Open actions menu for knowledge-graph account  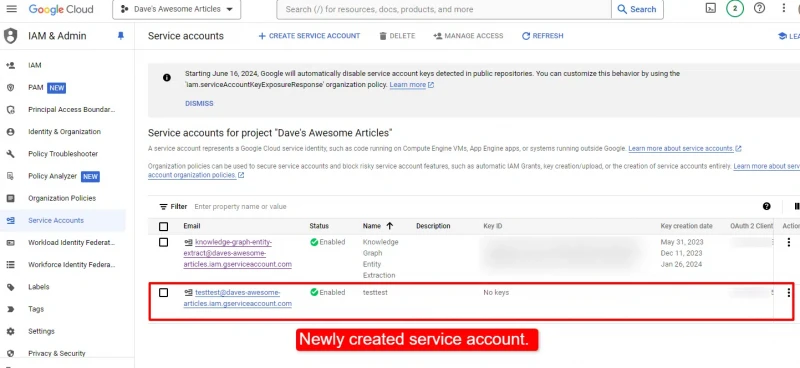click(x=789, y=242)
